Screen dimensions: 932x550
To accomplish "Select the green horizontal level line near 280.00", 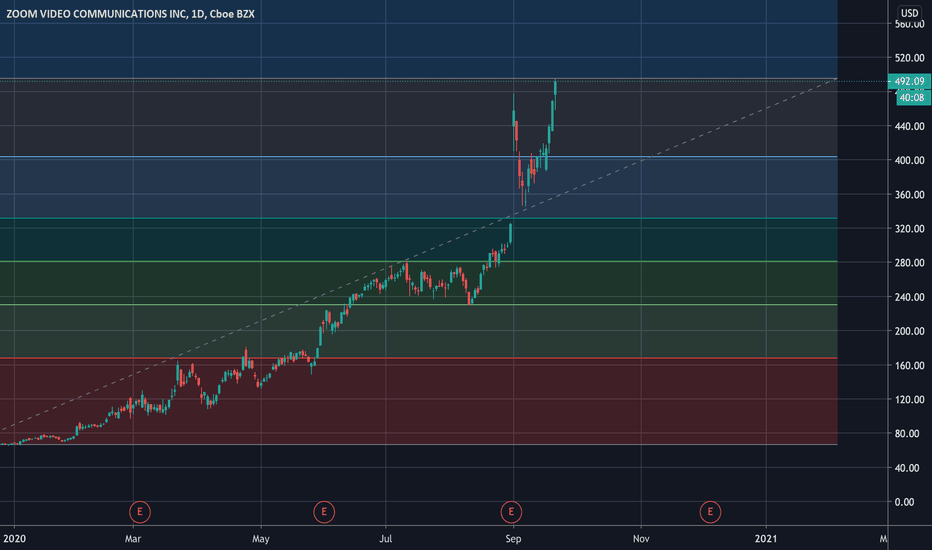I will click(418, 262).
